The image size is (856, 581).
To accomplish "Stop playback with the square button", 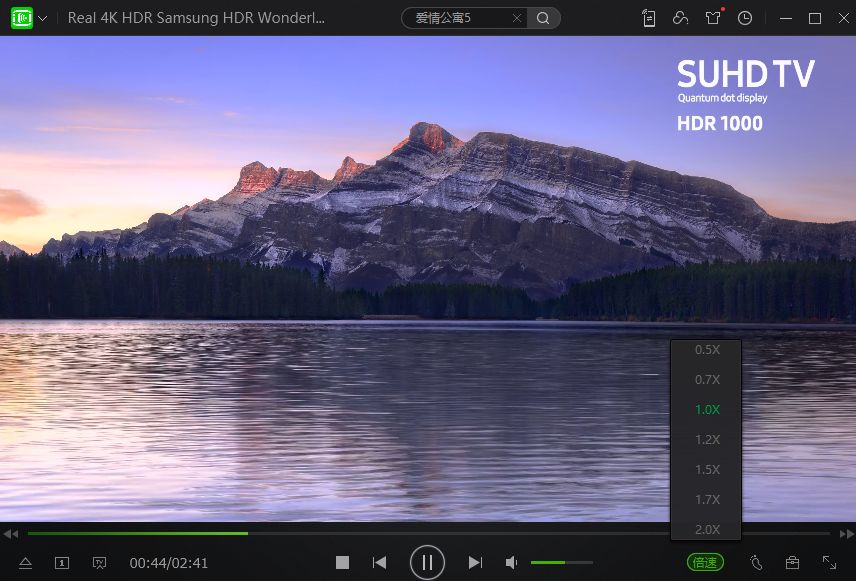I will click(x=342, y=562).
